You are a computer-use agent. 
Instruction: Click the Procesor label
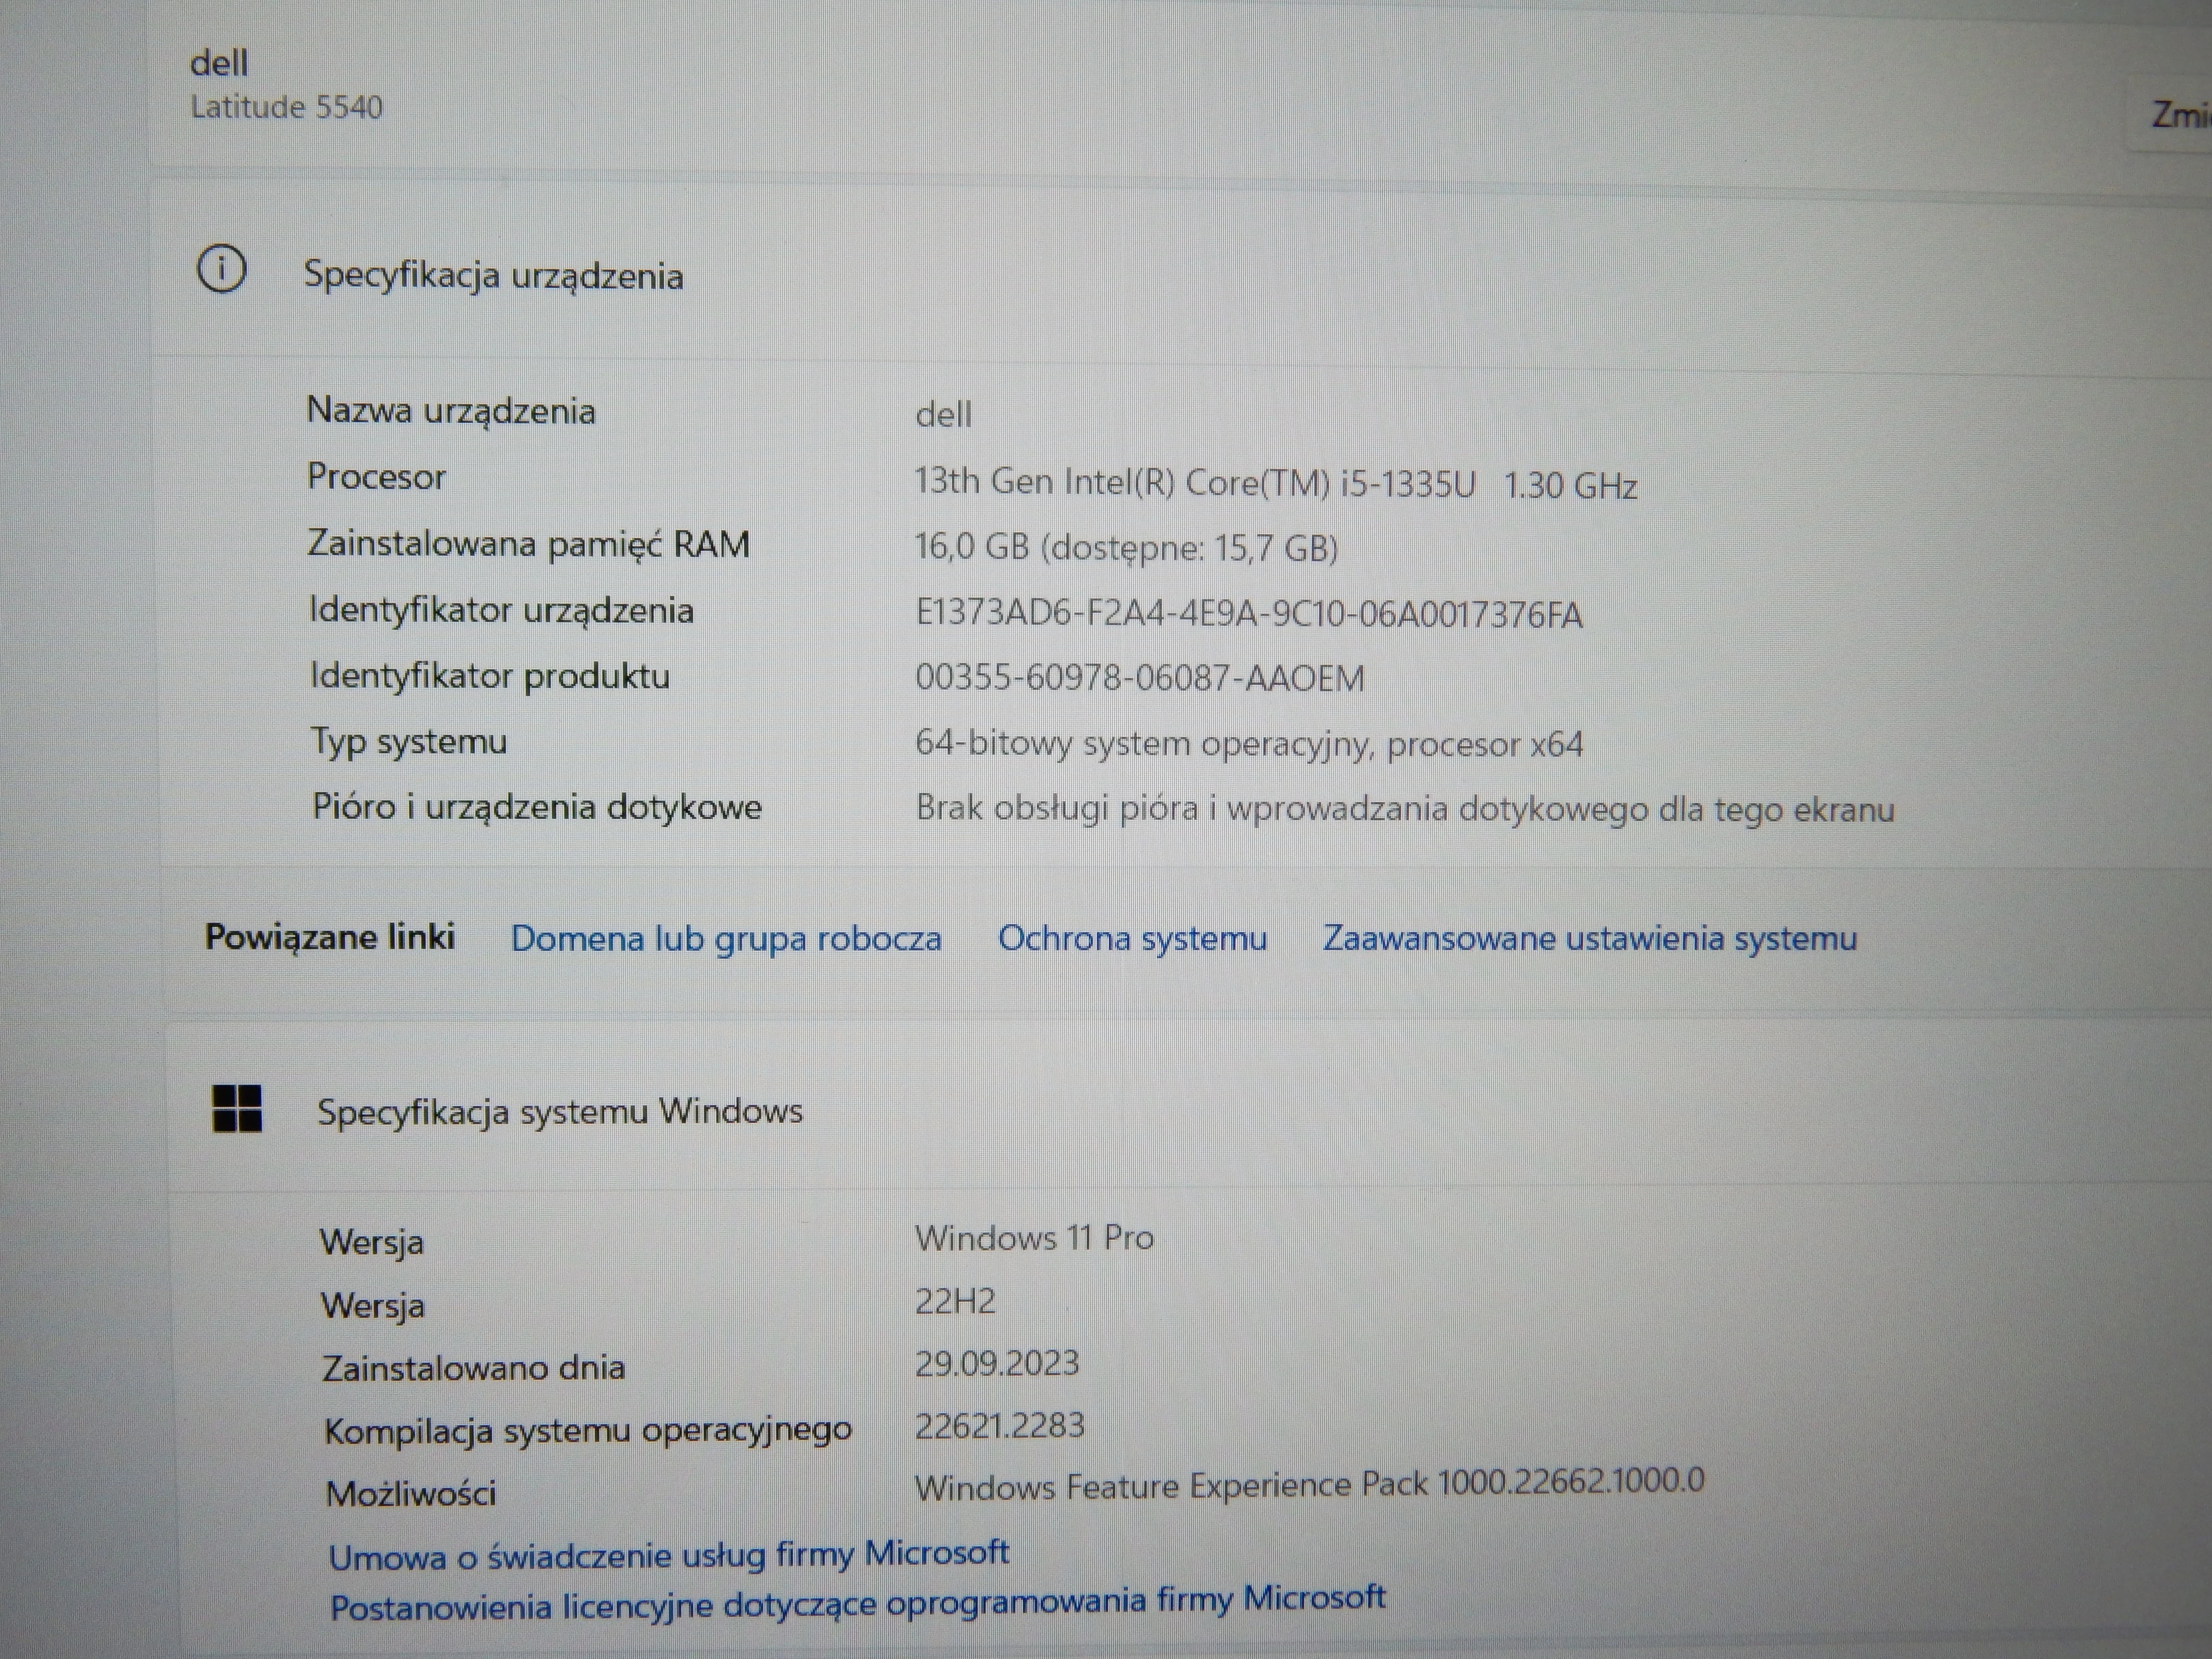pyautogui.click(x=376, y=477)
